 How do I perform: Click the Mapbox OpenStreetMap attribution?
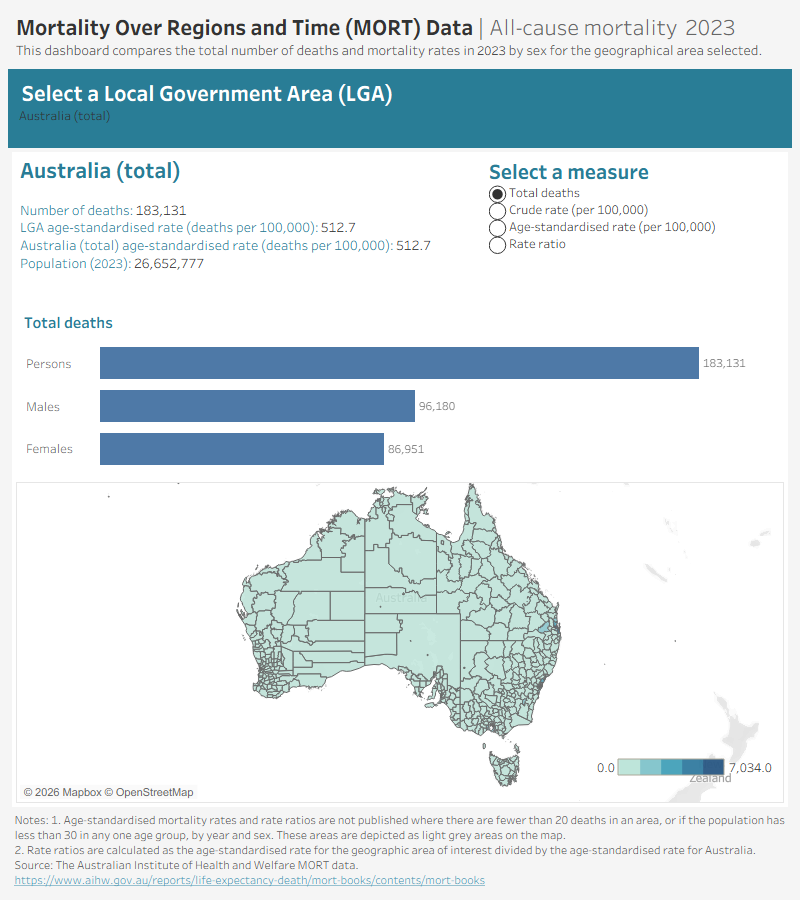(108, 792)
